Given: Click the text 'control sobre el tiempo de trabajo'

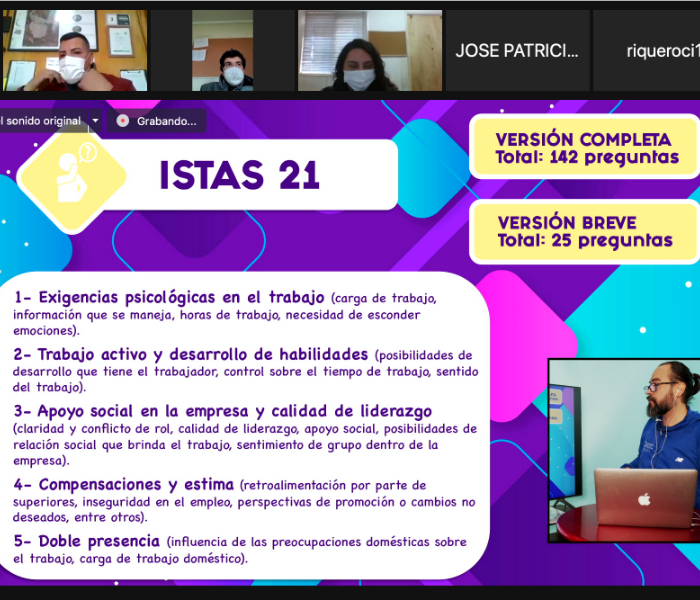Looking at the screenshot, I should point(326,372).
